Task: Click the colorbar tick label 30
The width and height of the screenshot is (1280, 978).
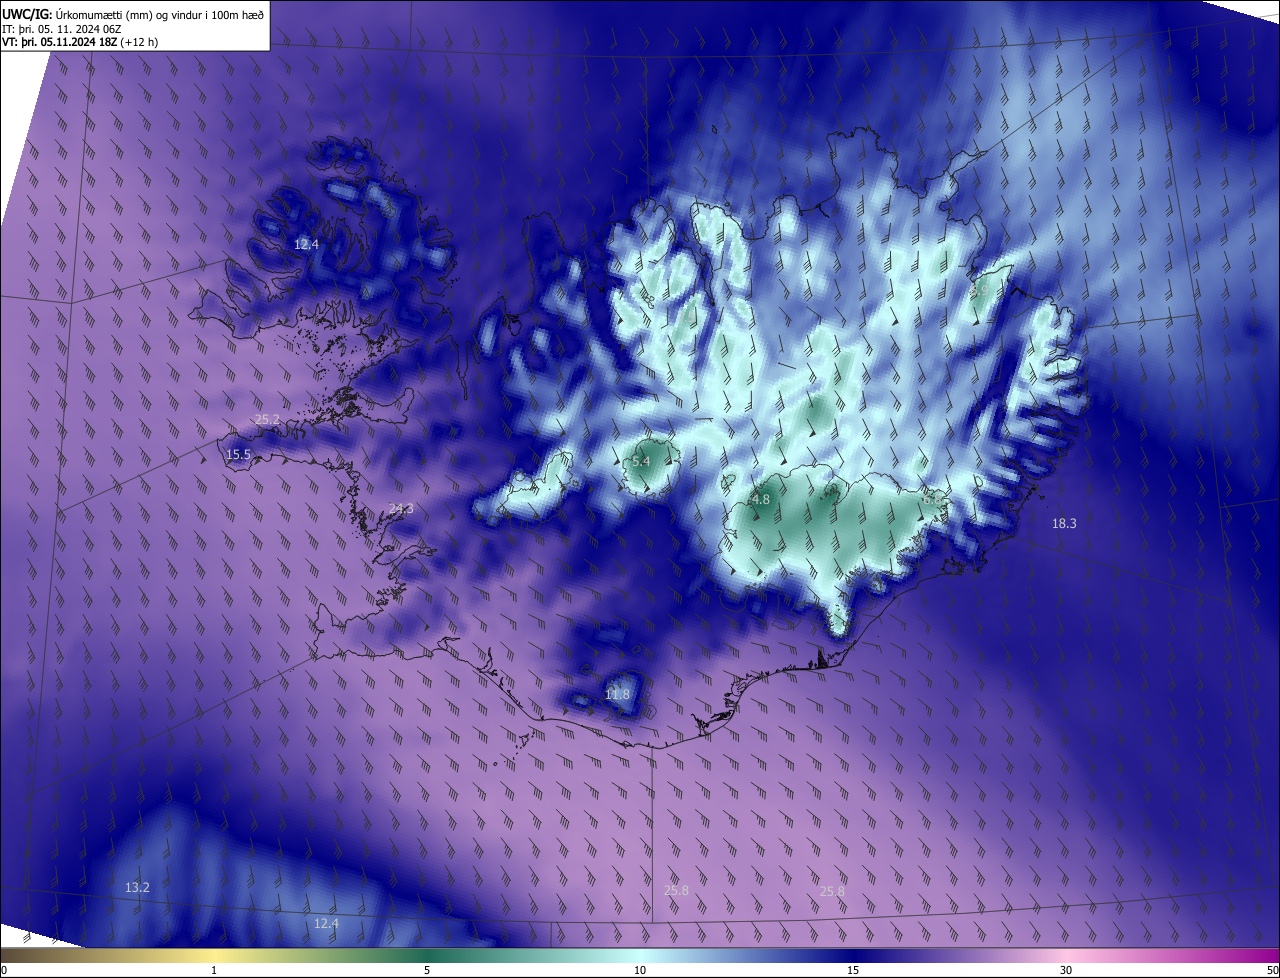Action: coord(1066,970)
